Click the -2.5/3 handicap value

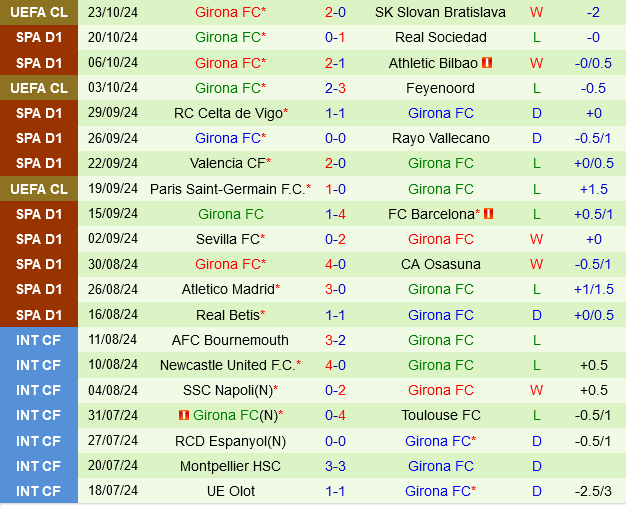point(593,491)
